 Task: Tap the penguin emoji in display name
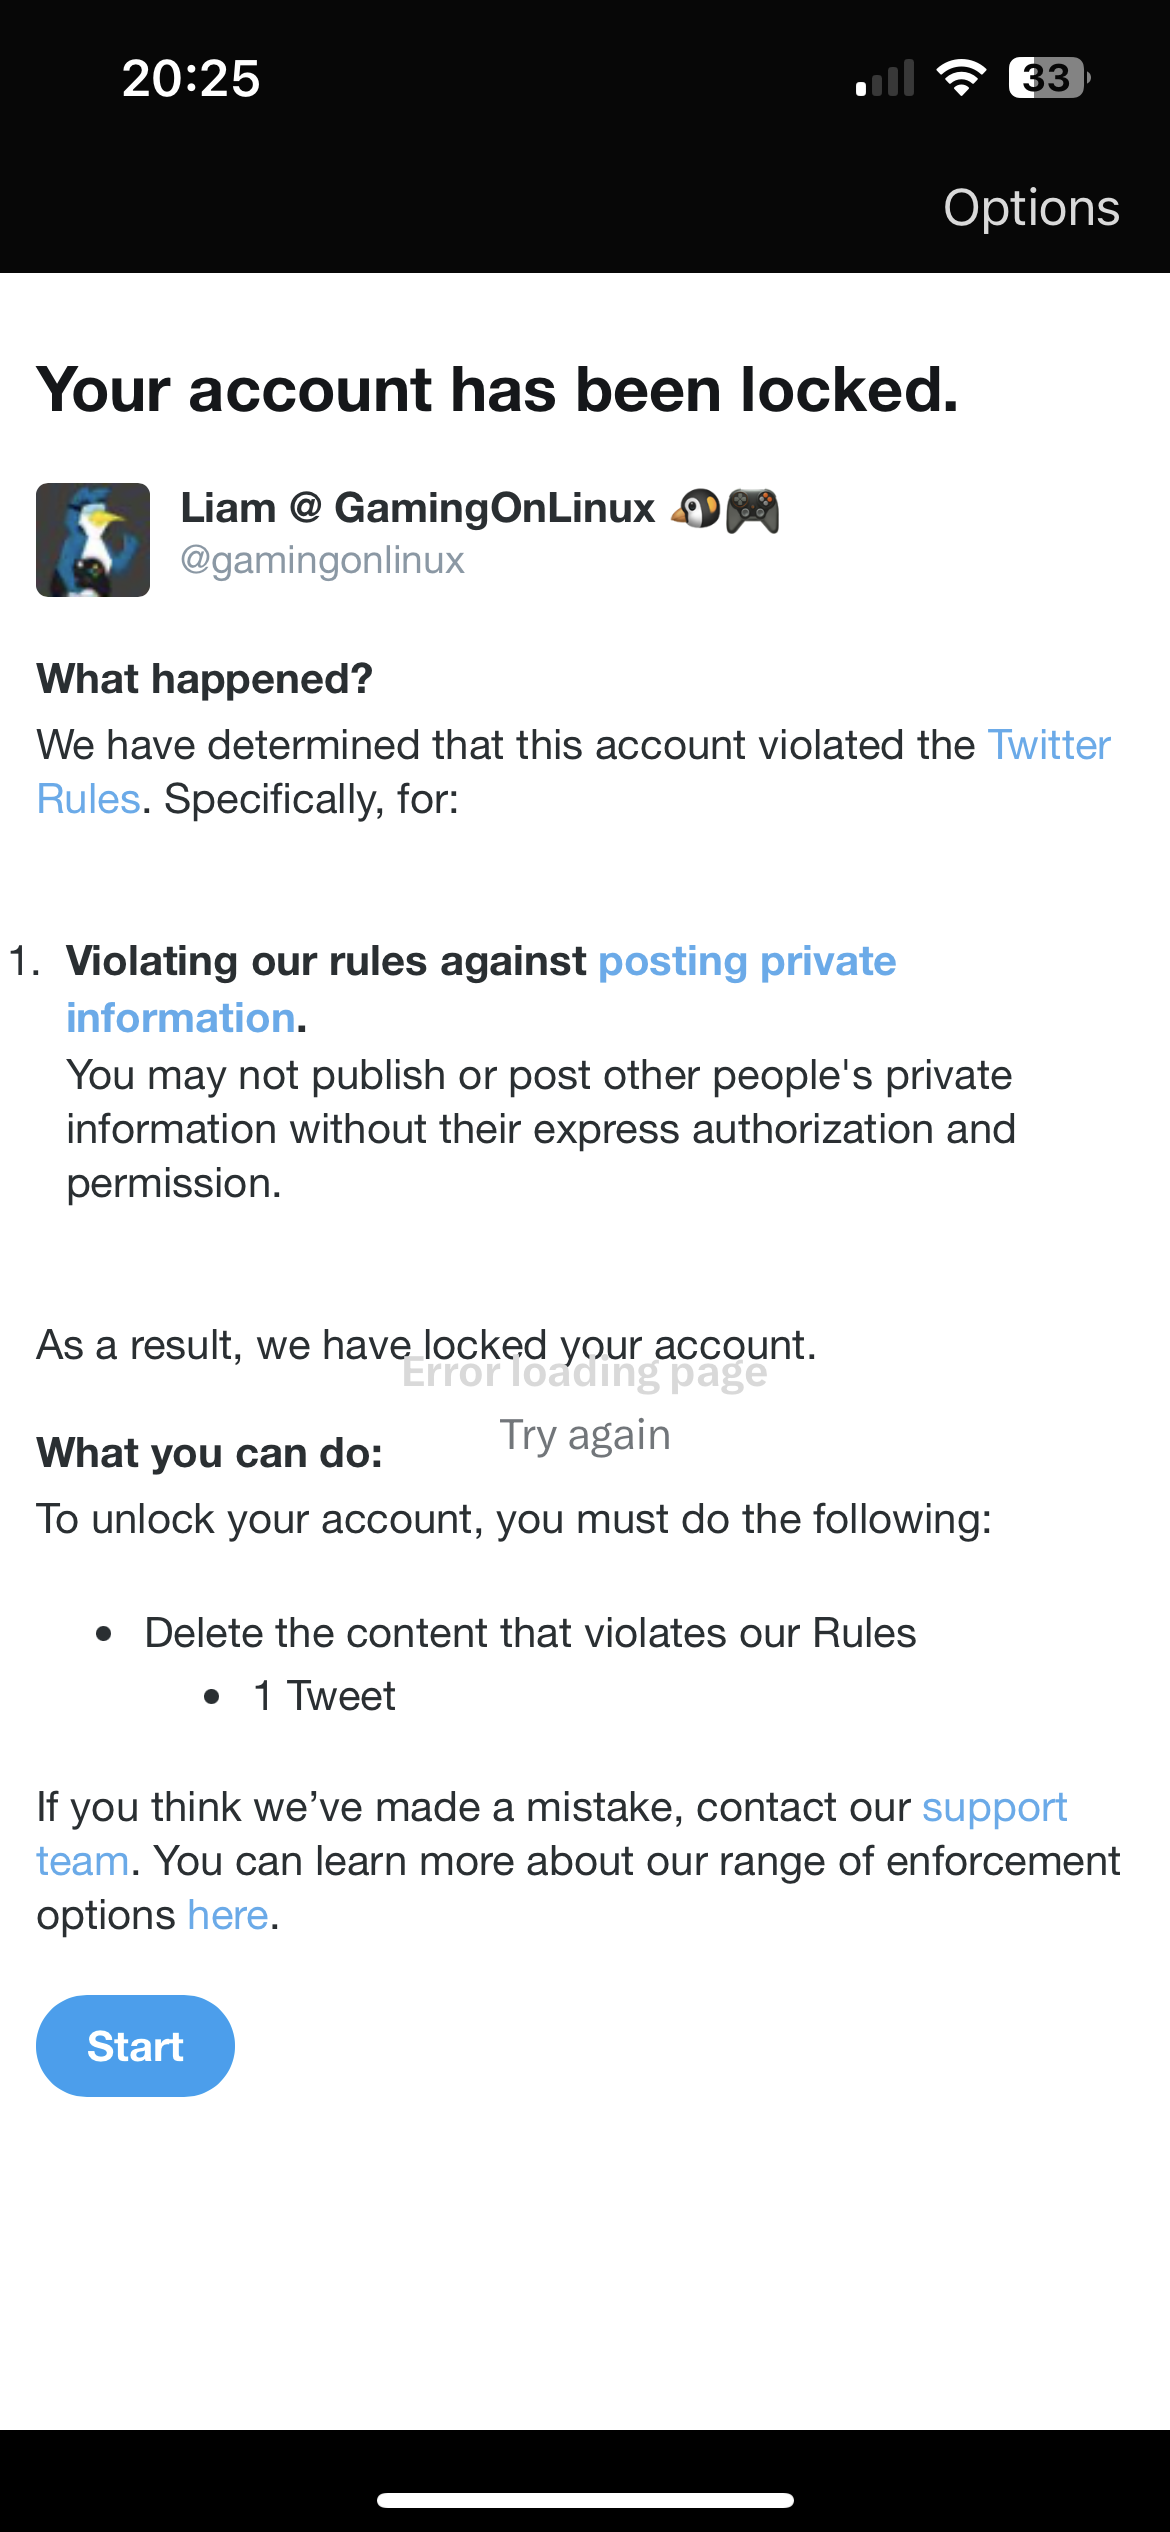click(696, 509)
